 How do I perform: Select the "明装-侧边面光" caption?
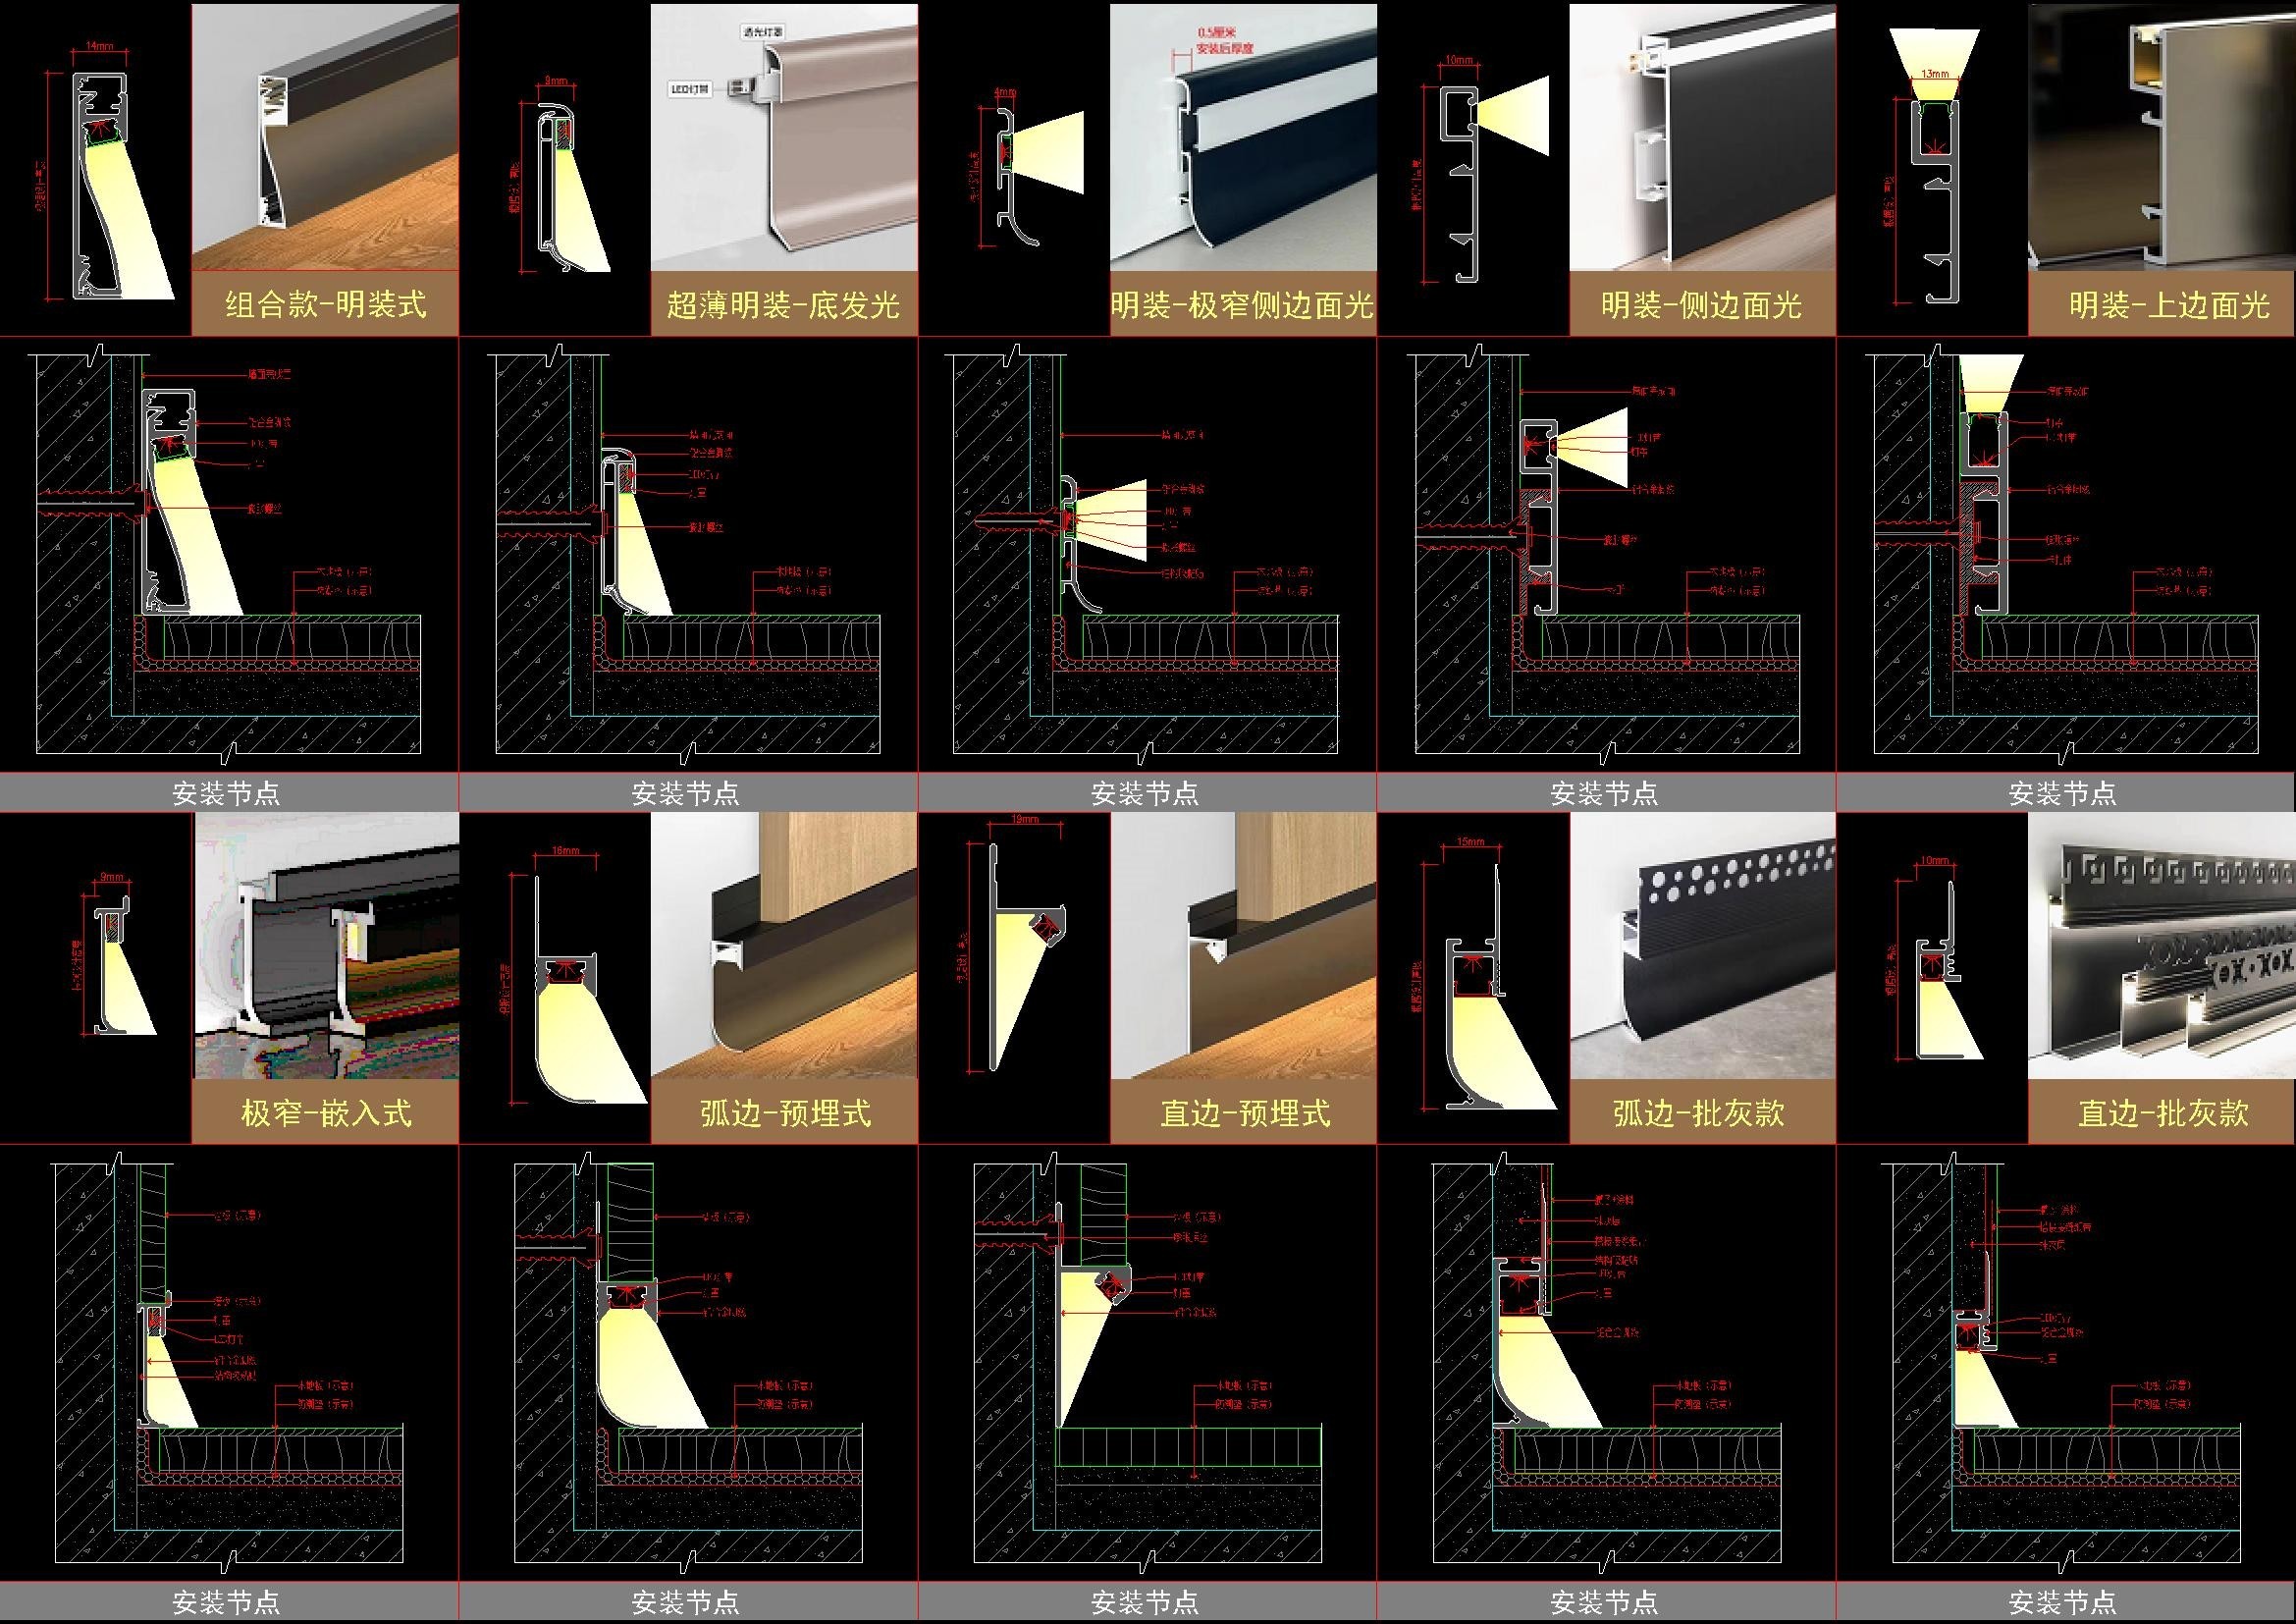pyautogui.click(x=1702, y=304)
